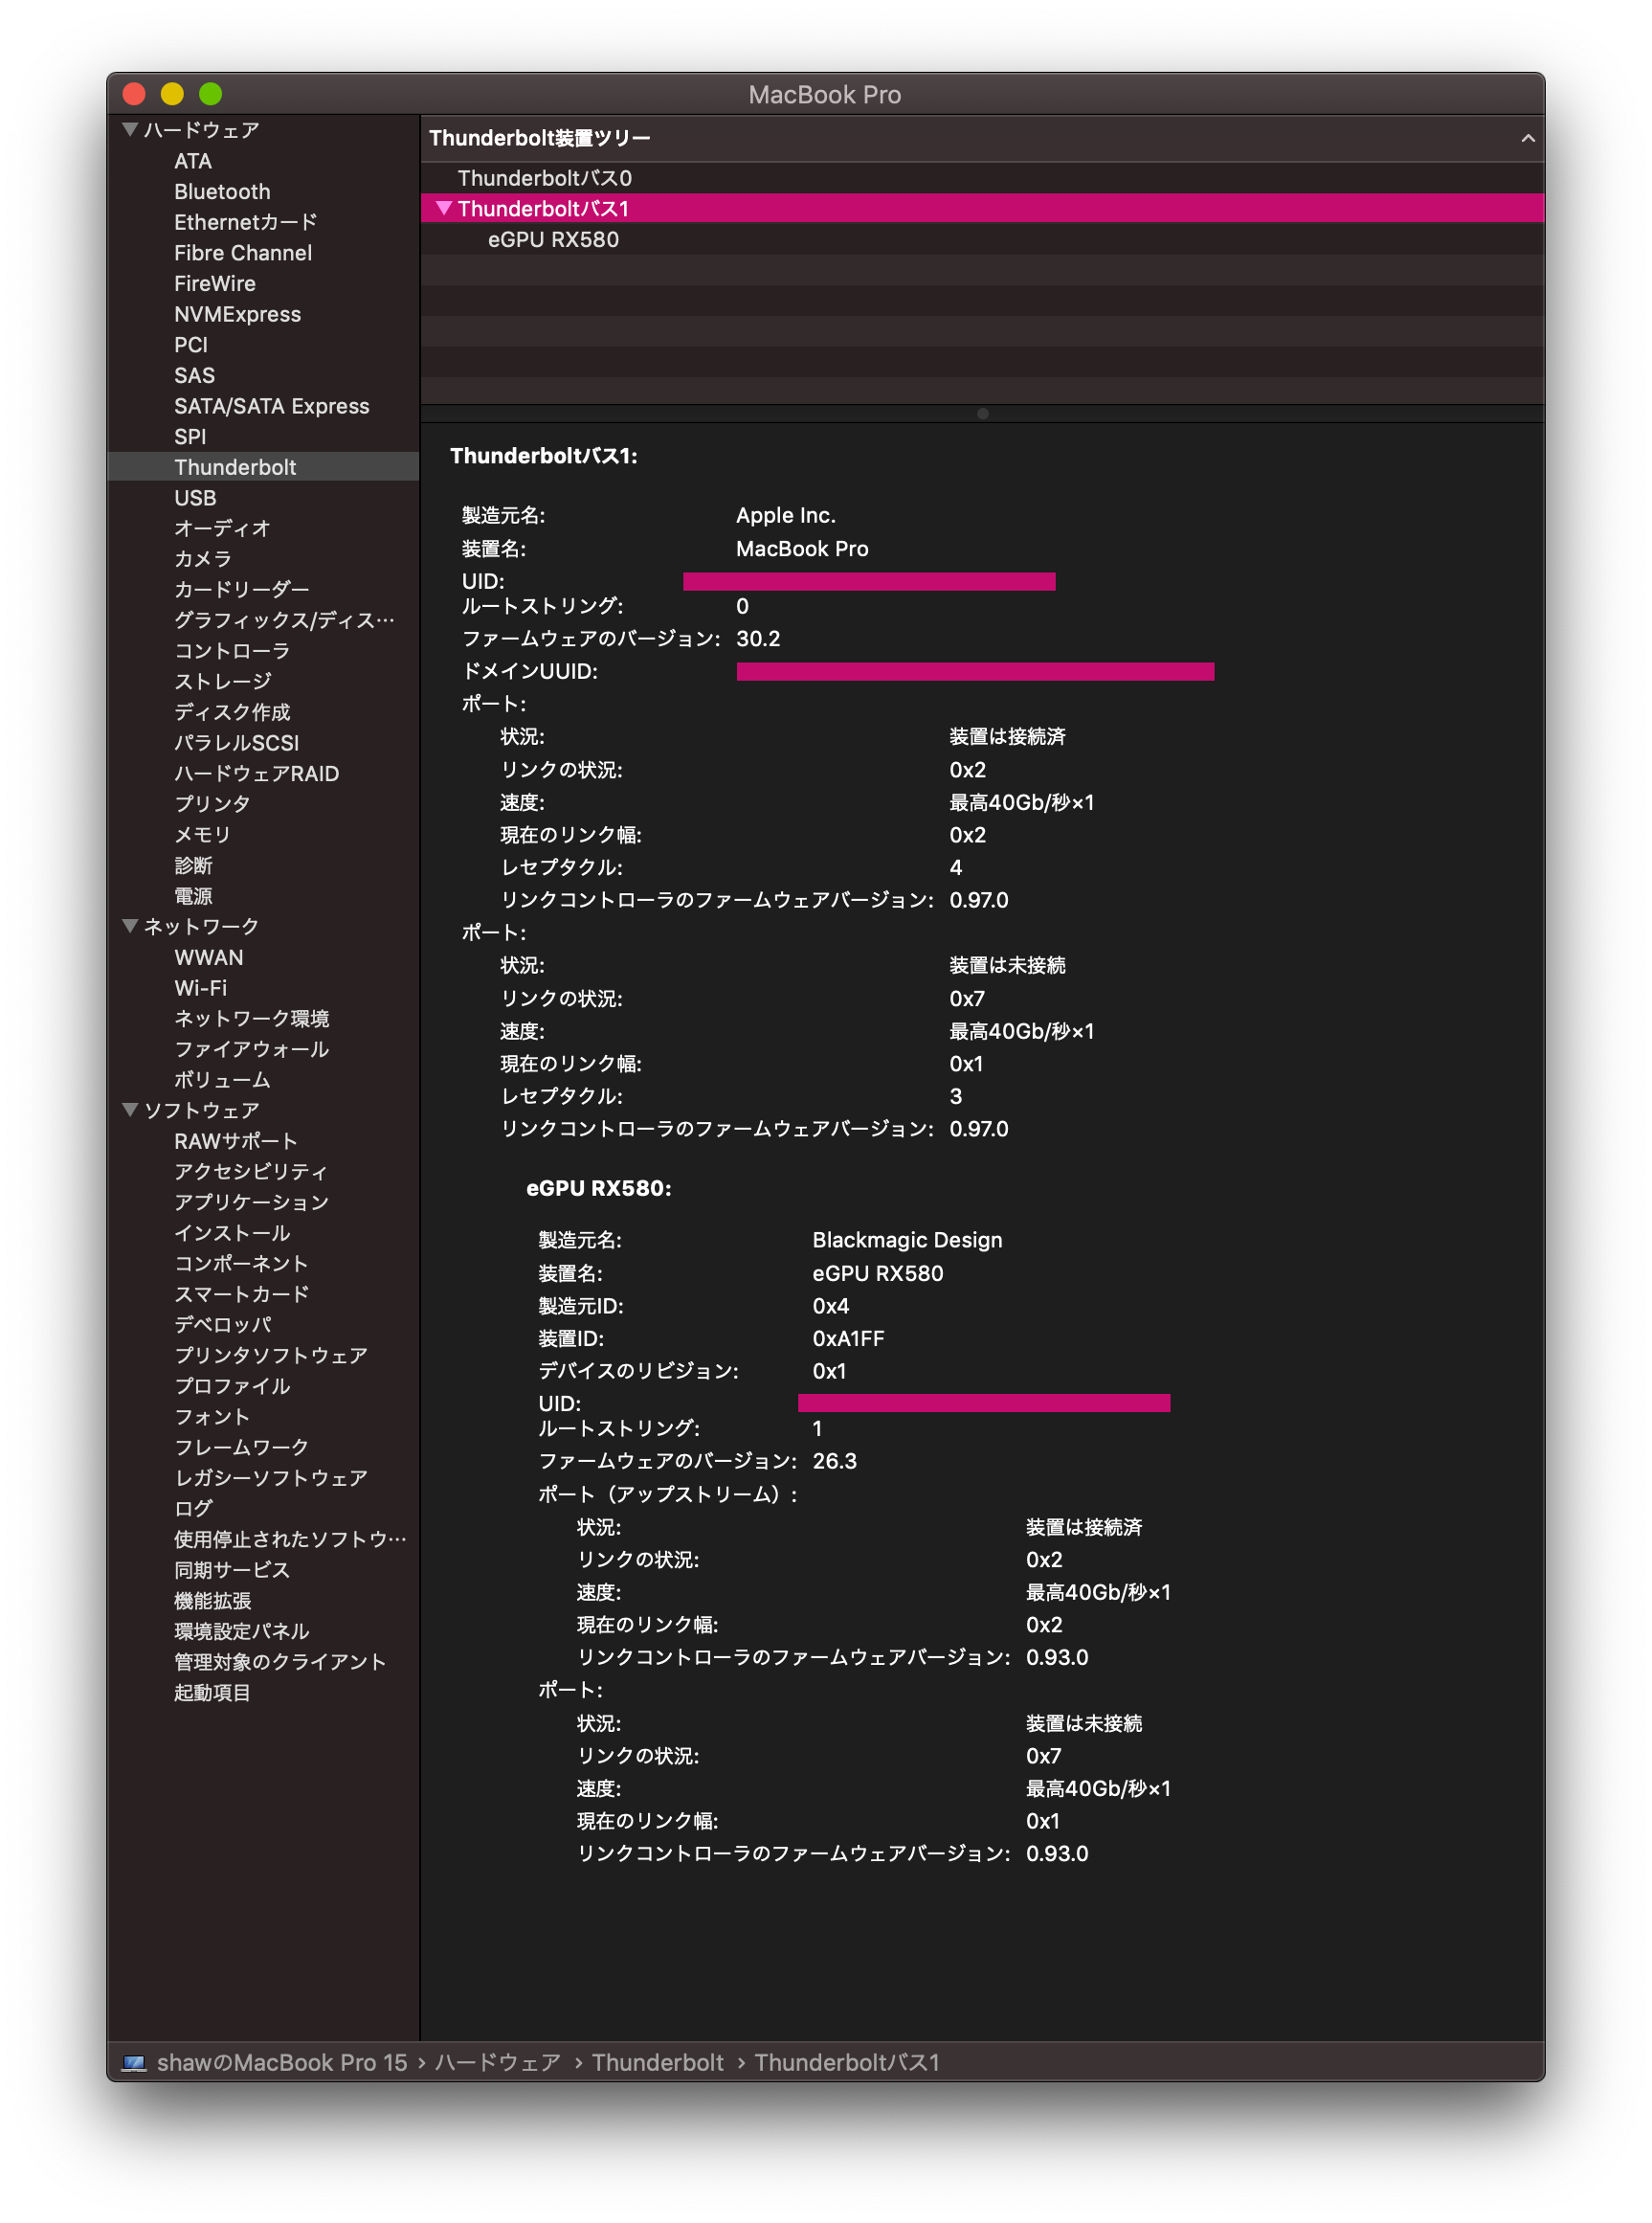Viewport: 1652px width, 2223px height.
Task: Select コンポーネント sidebar item
Action: (x=241, y=1263)
